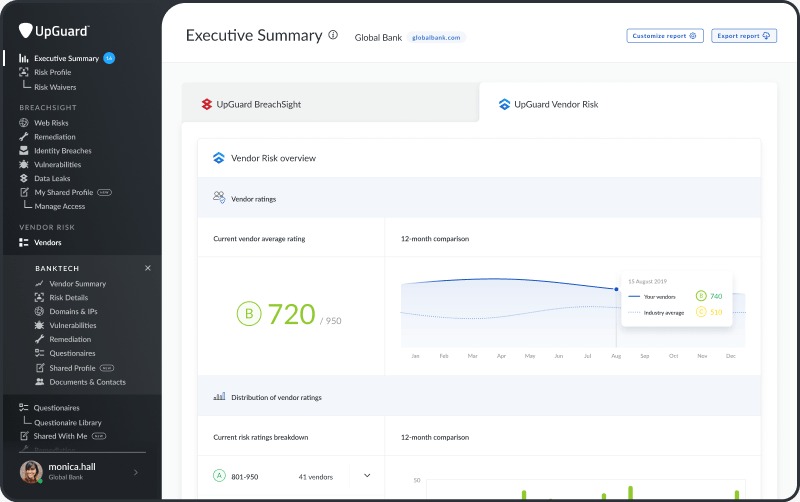800x502 pixels.
Task: Click the Executive Summary notification badge
Action: pos(109,58)
